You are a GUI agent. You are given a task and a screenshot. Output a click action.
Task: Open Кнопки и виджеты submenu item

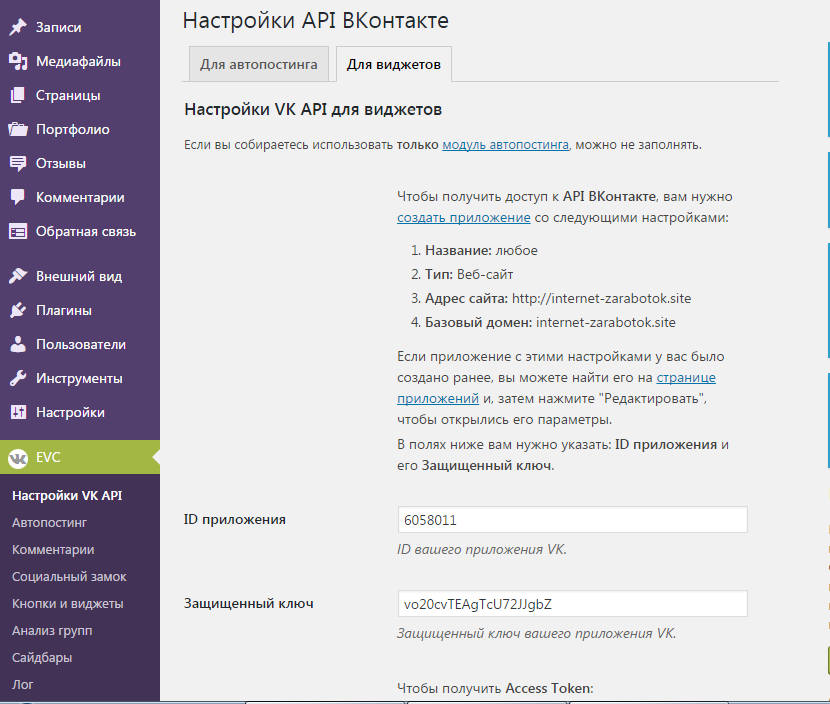tap(67, 603)
